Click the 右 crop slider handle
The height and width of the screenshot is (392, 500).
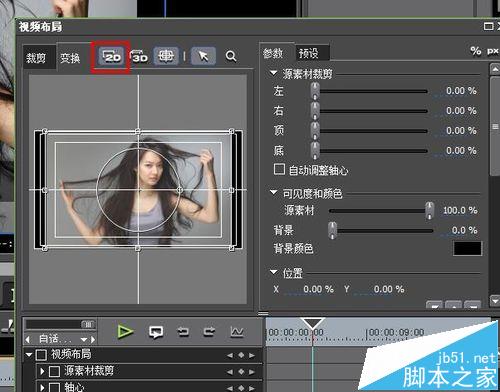coord(315,111)
